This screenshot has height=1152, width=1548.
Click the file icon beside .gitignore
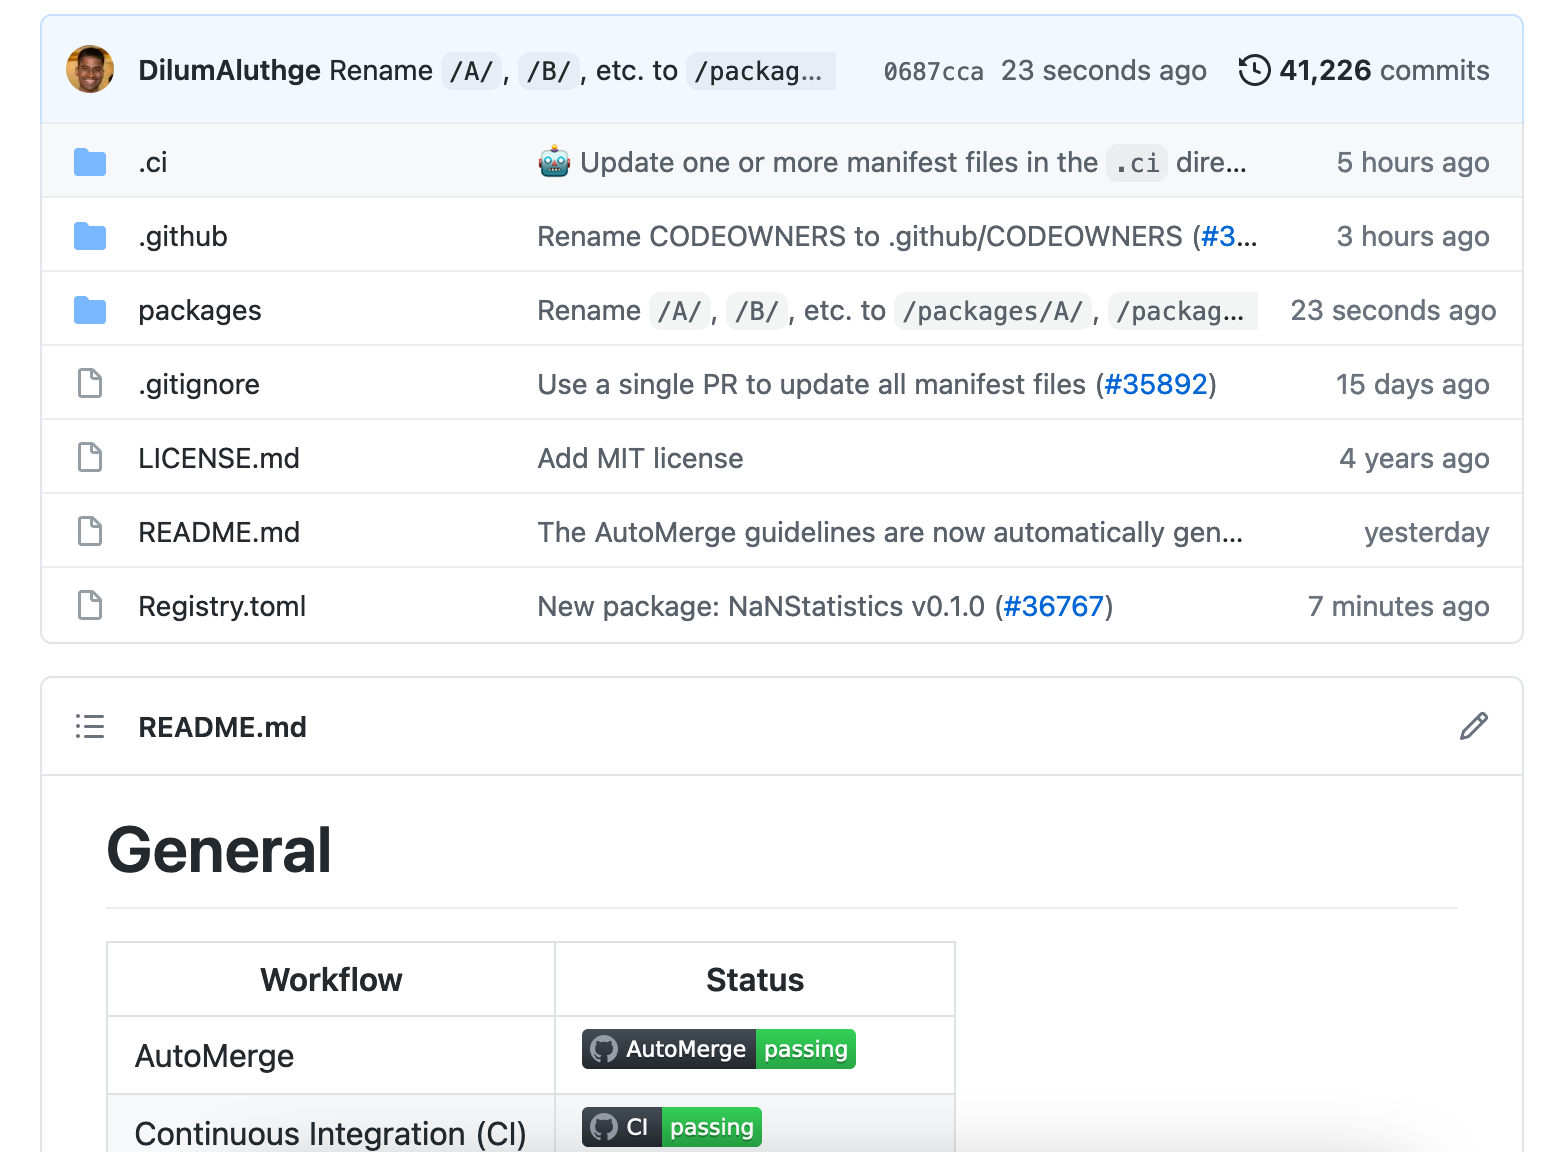pos(90,383)
